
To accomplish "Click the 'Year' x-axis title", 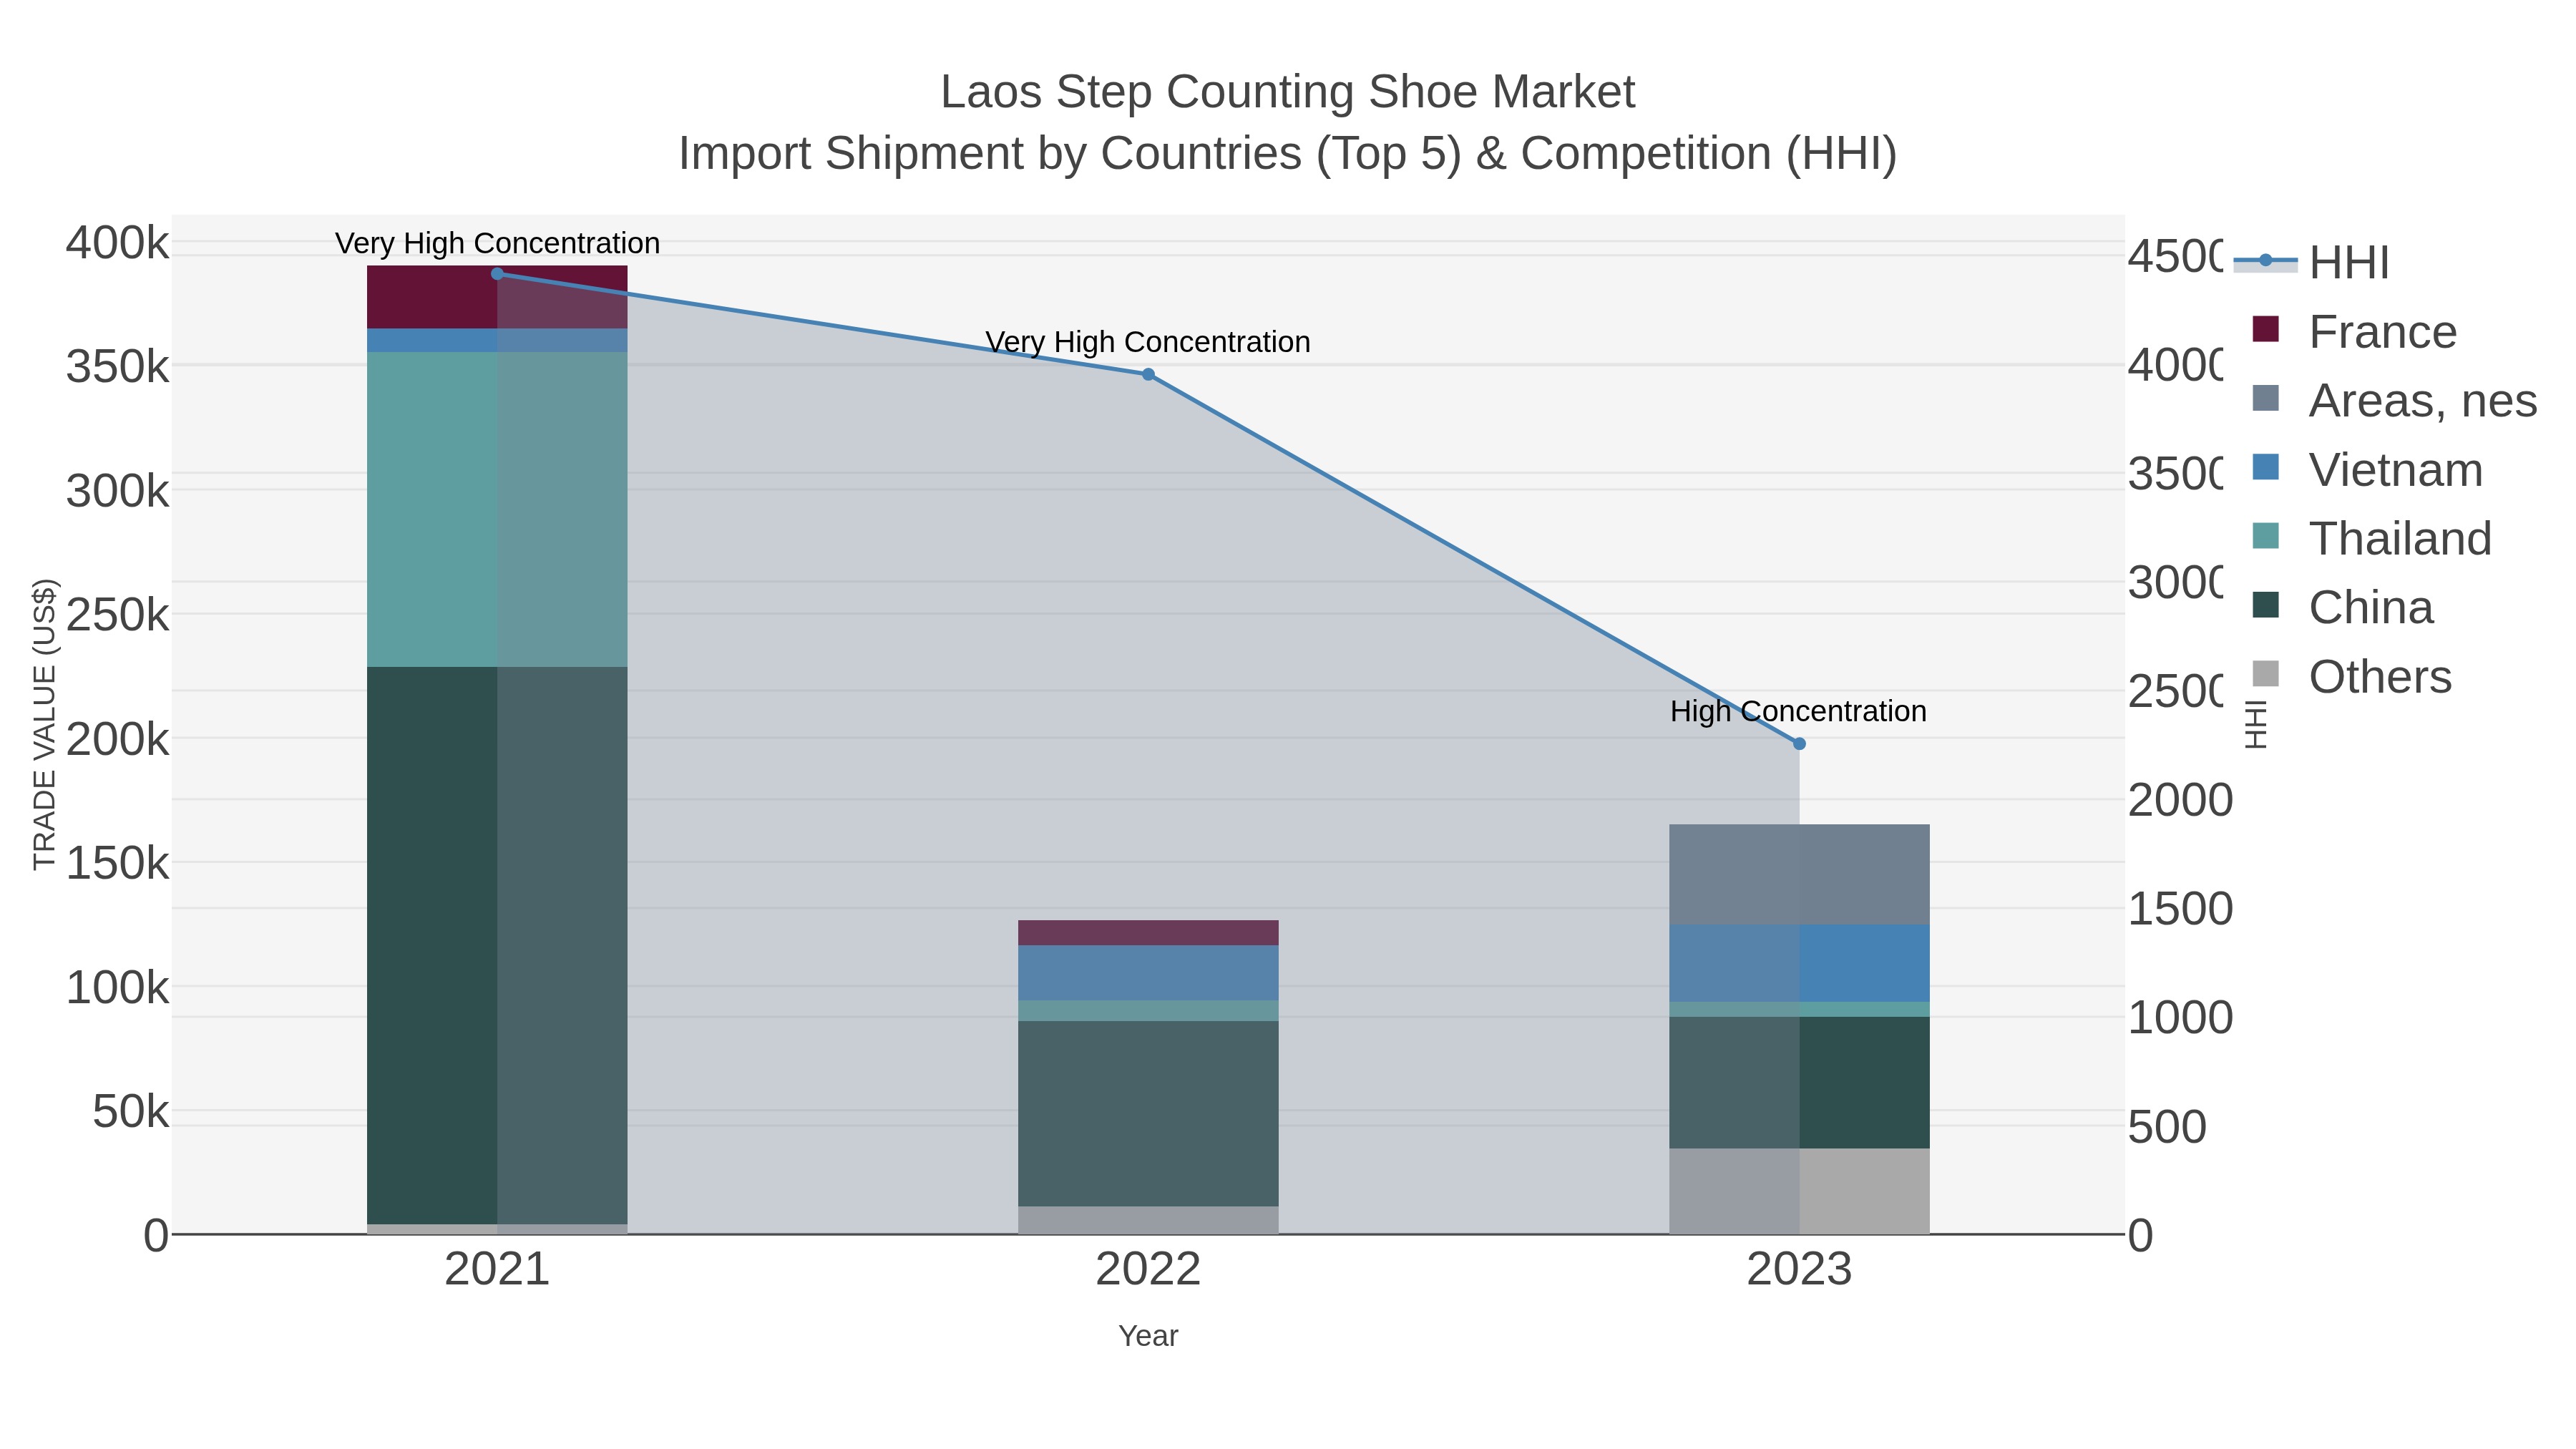I will click(x=1148, y=1336).
